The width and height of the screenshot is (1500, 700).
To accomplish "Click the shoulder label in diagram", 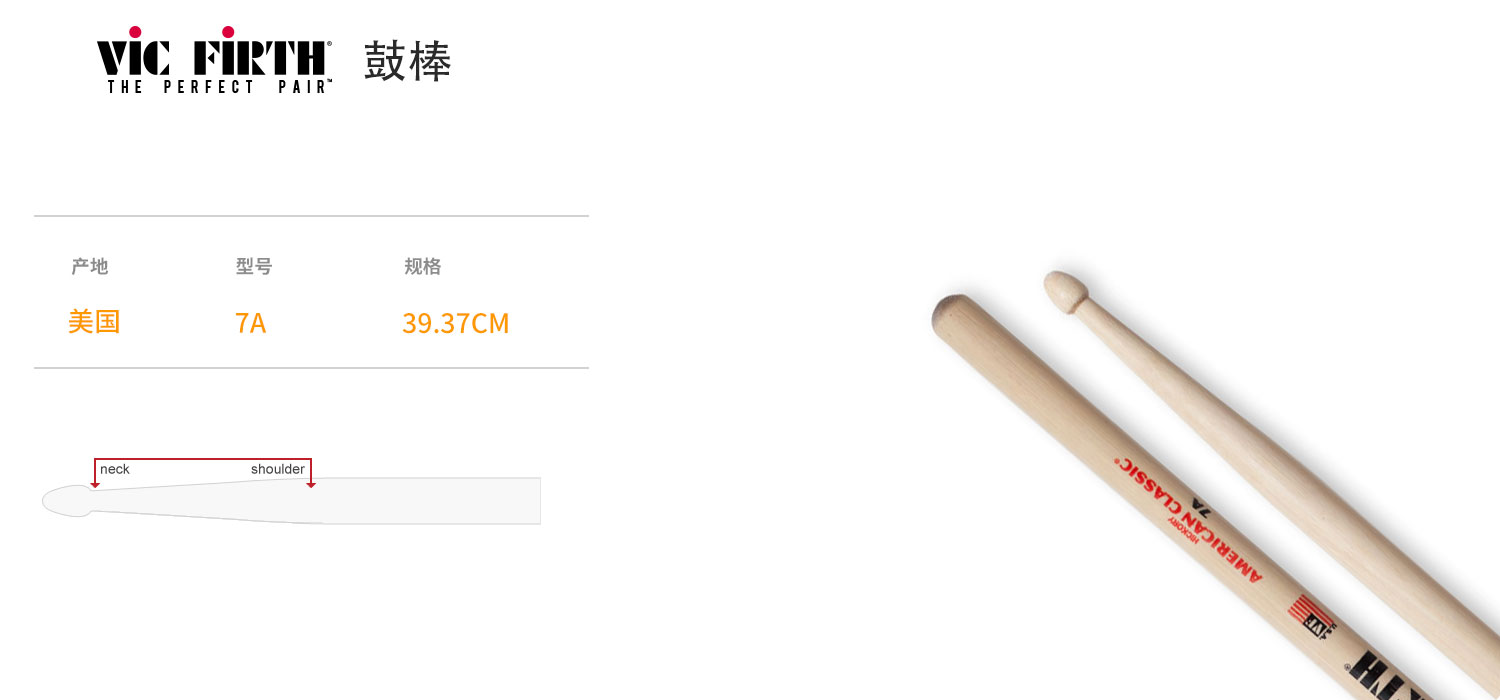I will 278,469.
